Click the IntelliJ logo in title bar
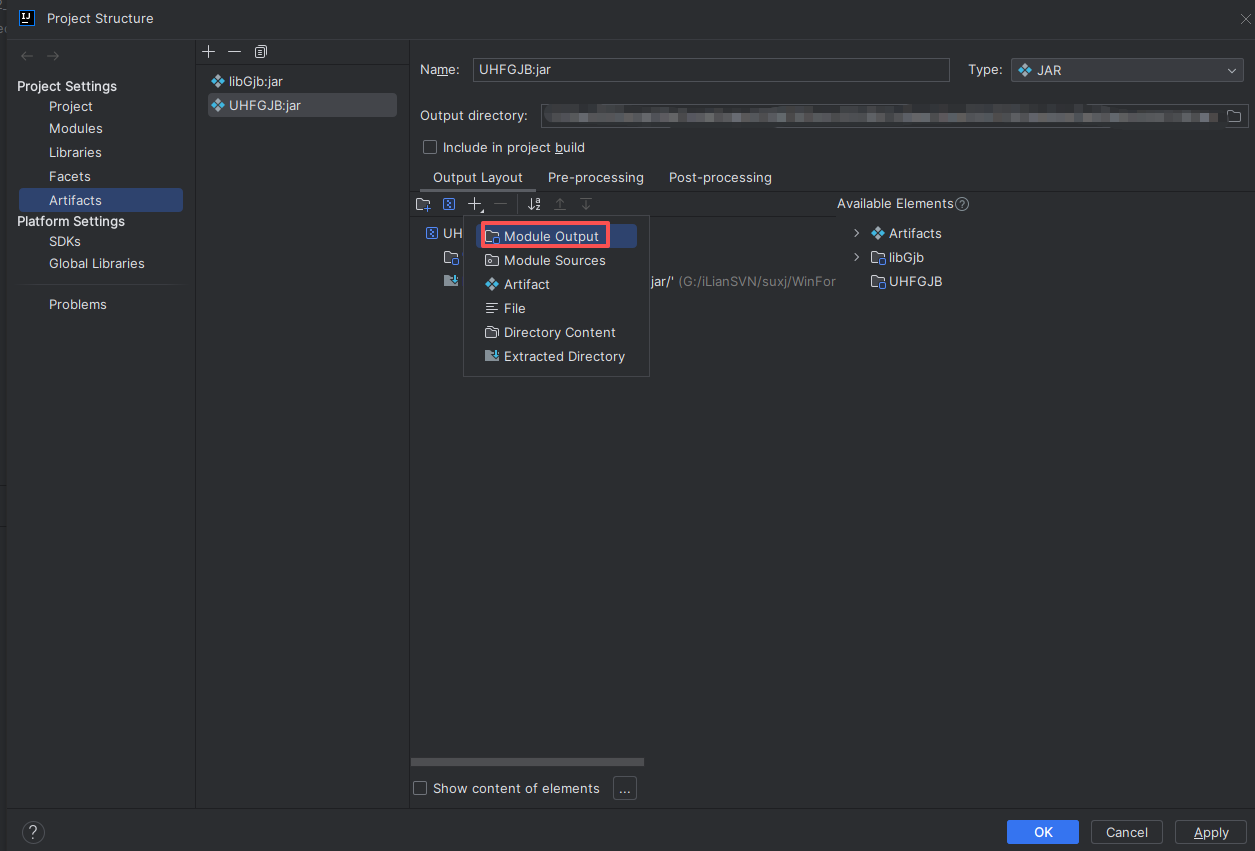This screenshot has width=1255, height=851. [x=27, y=18]
